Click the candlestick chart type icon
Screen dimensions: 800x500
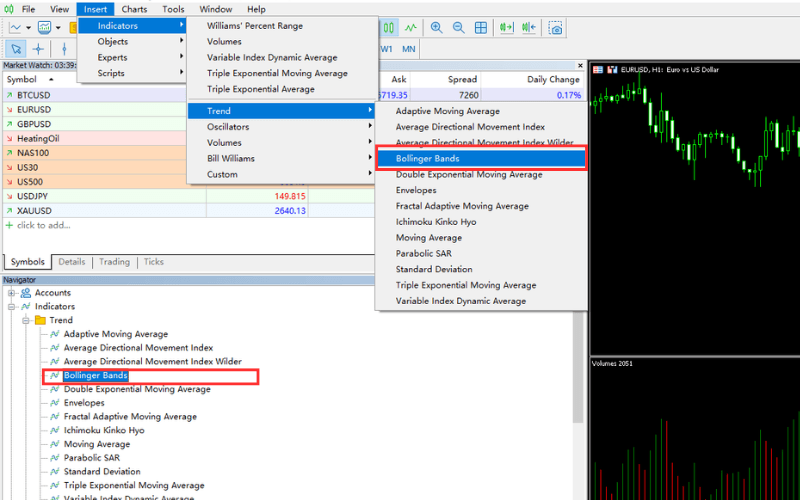coord(388,28)
